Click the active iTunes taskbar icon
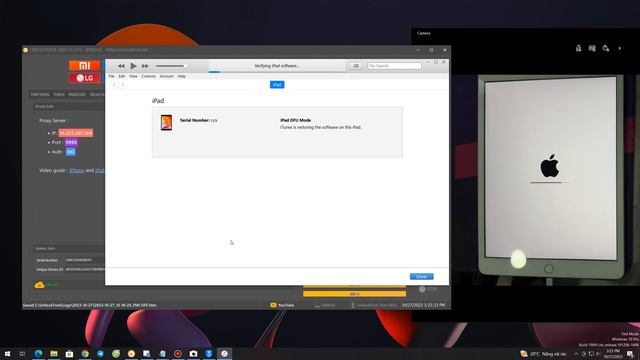 click(224, 353)
